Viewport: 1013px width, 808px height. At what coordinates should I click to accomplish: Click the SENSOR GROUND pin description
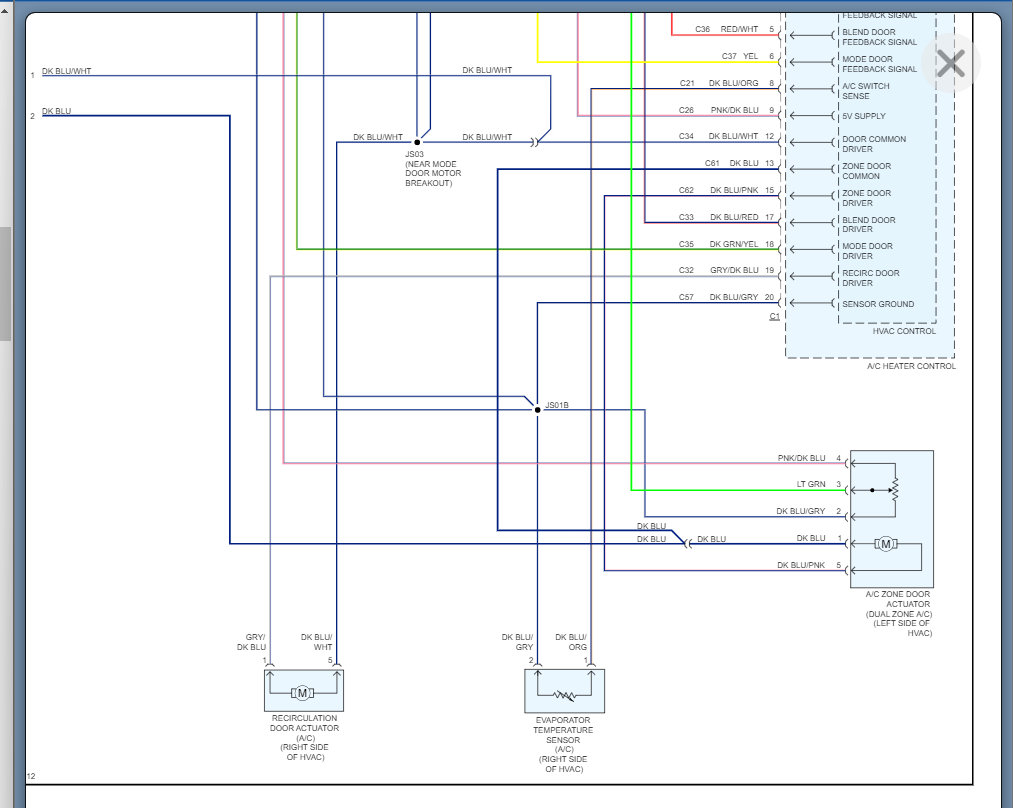[878, 304]
